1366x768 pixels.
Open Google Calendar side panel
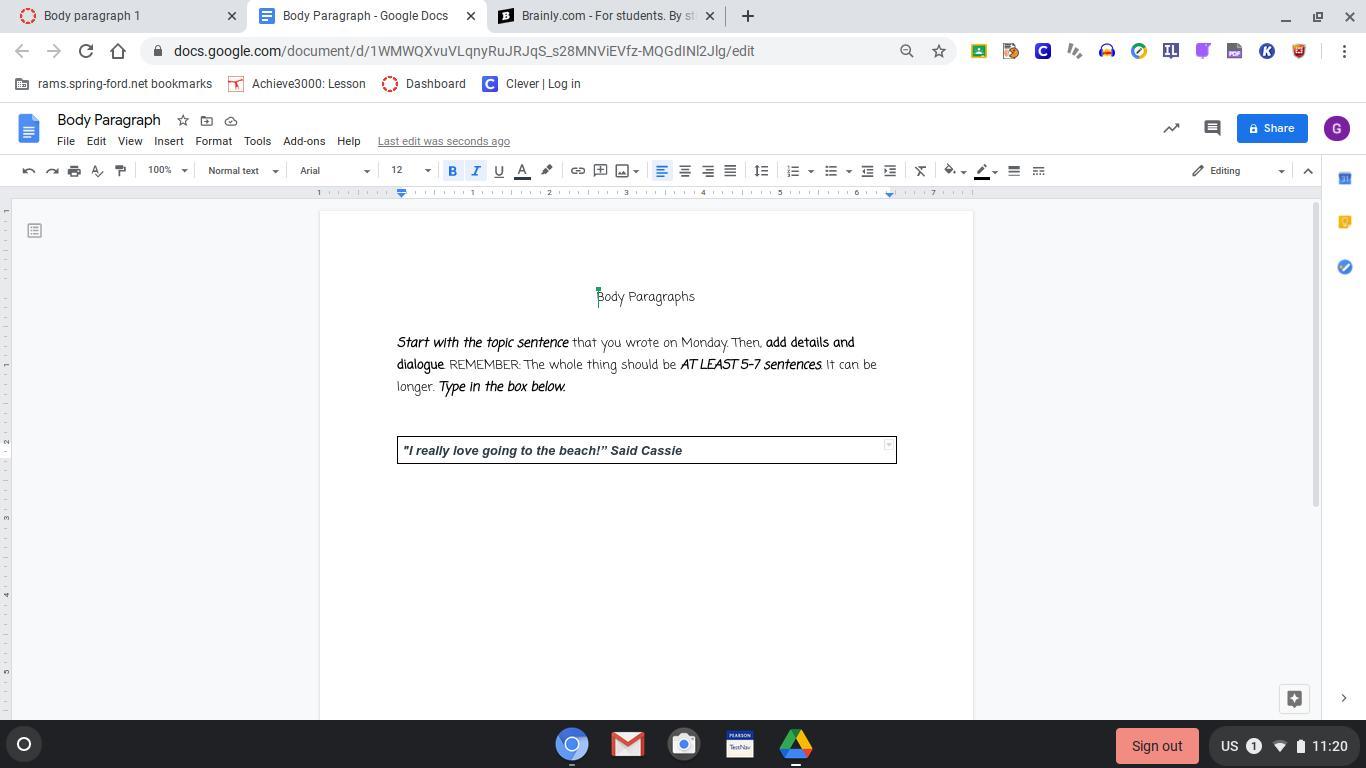(x=1345, y=178)
